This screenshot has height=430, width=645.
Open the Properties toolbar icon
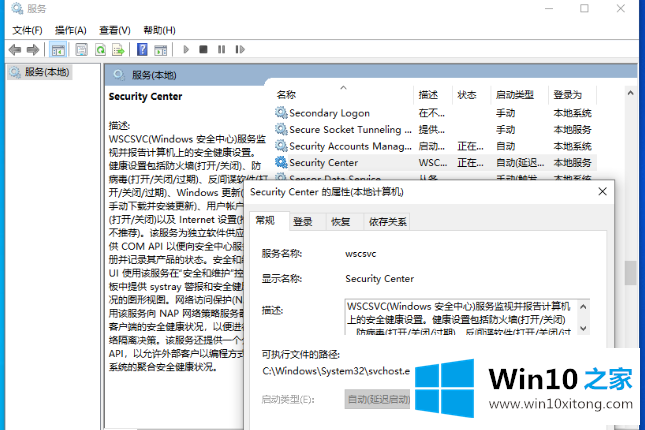tap(81, 50)
